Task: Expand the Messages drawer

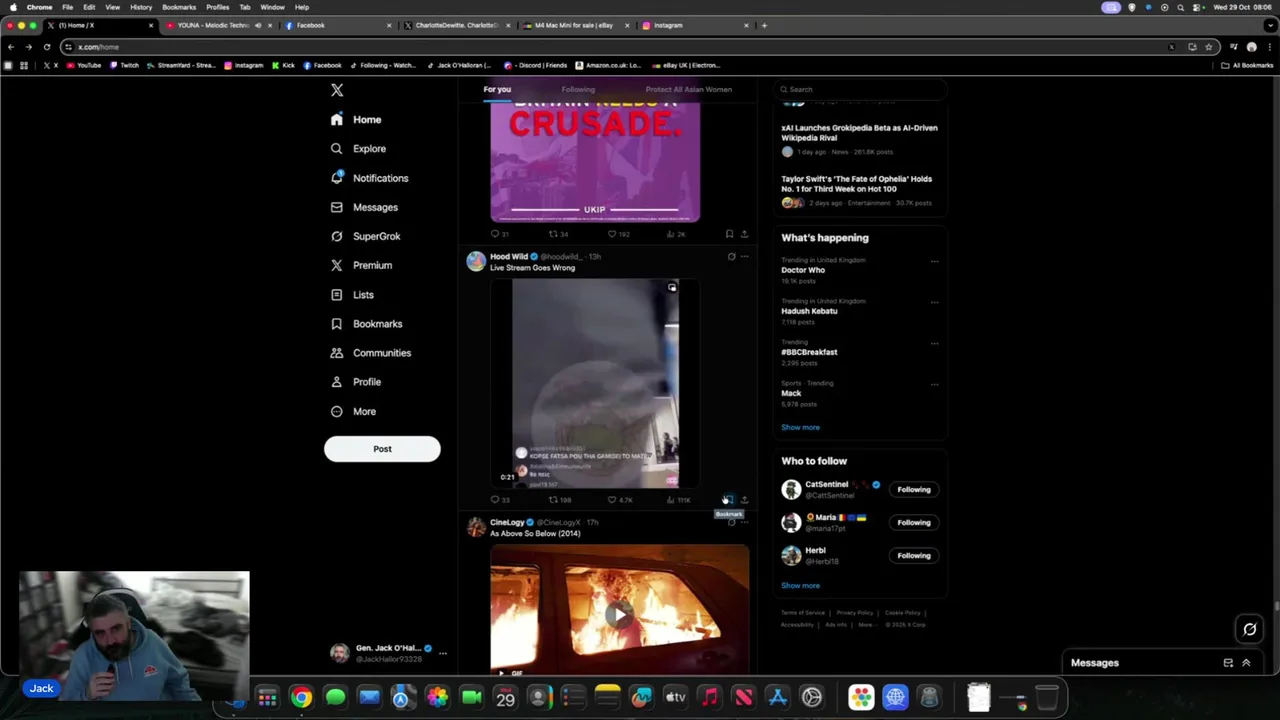Action: (1246, 663)
